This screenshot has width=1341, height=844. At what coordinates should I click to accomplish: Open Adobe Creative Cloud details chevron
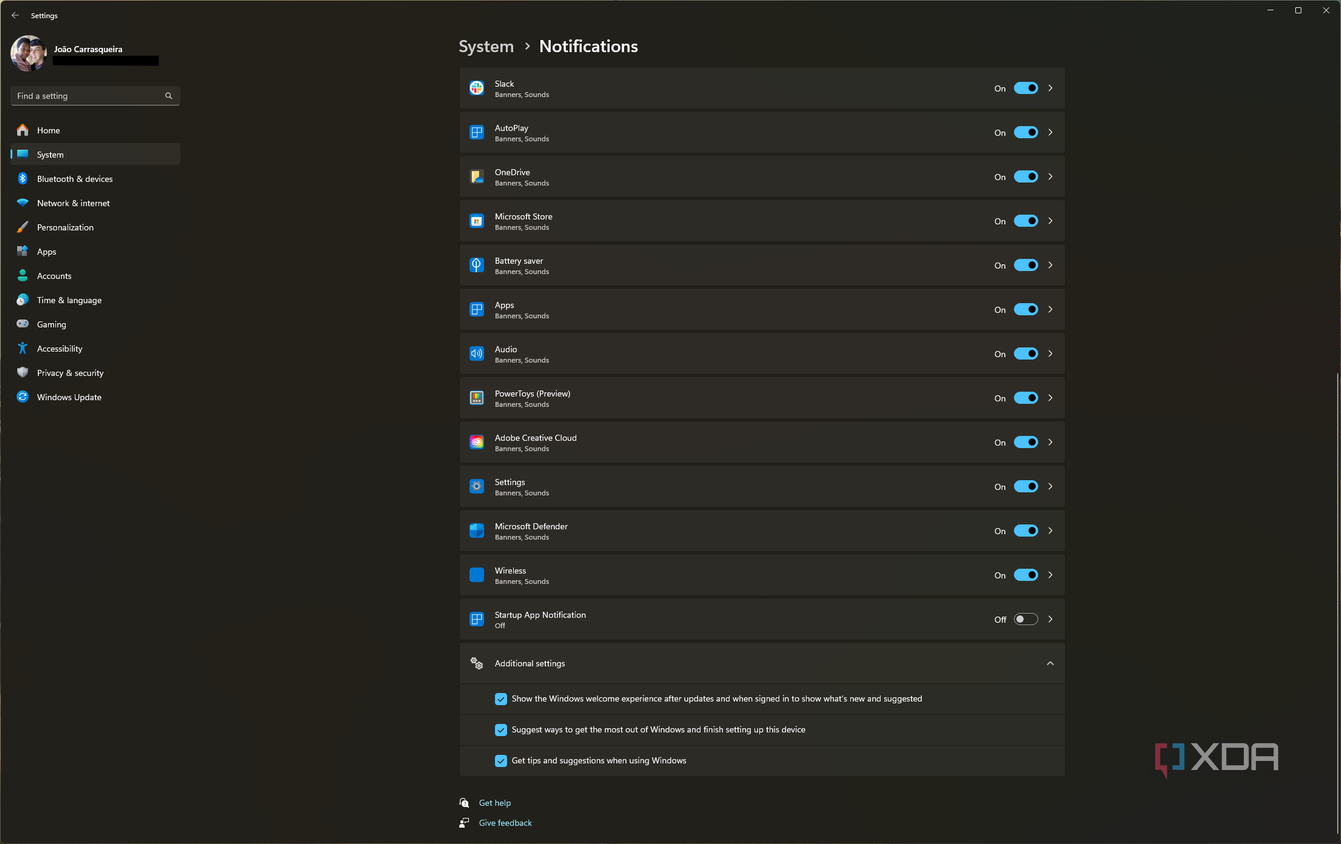pos(1050,442)
